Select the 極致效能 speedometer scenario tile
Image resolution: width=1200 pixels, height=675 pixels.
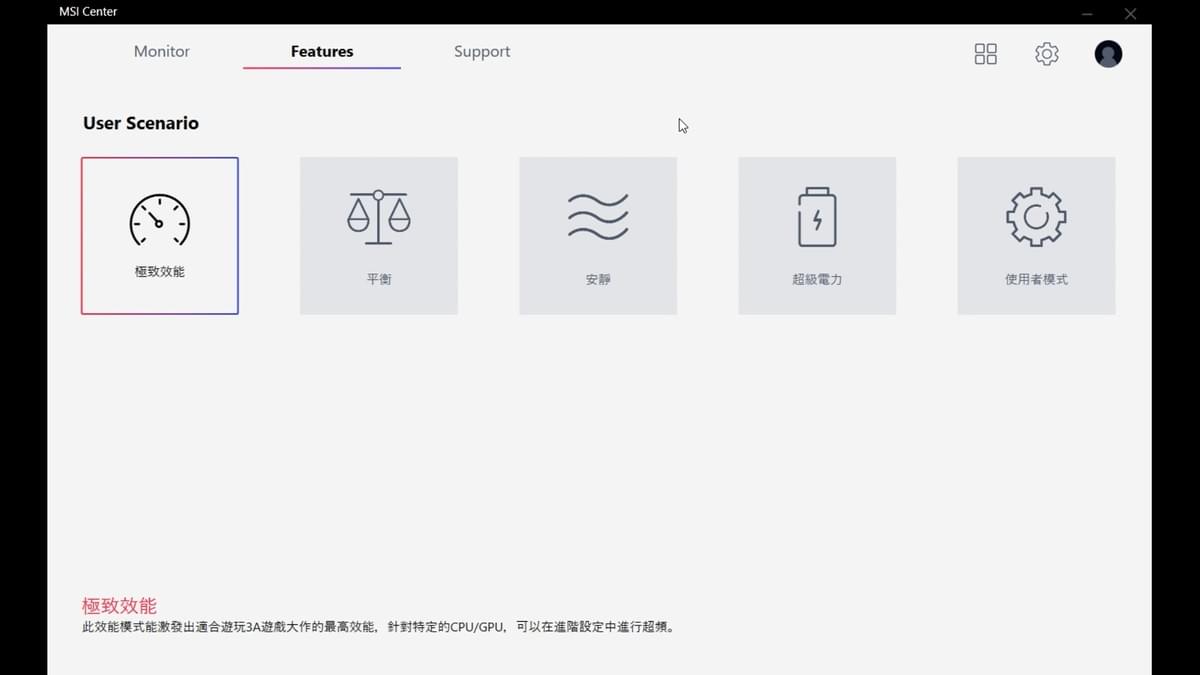click(160, 236)
